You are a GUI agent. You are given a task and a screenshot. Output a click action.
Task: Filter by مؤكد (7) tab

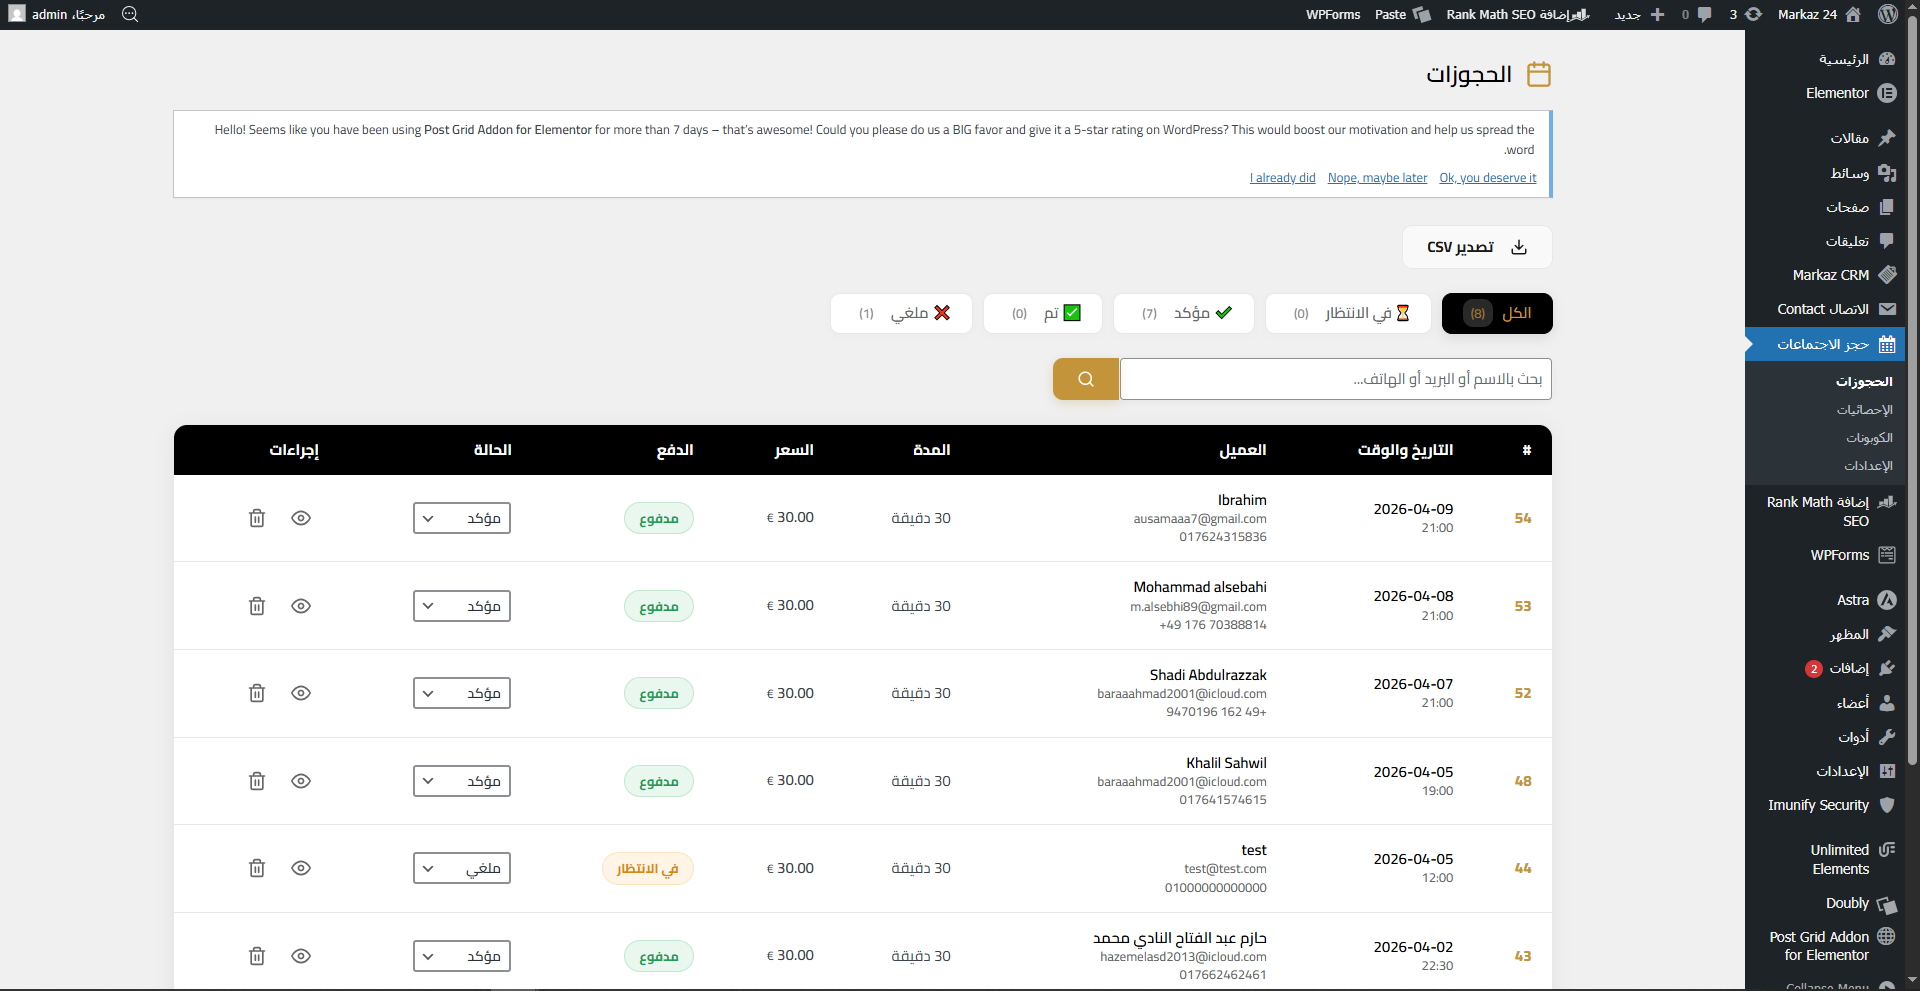coord(1184,313)
